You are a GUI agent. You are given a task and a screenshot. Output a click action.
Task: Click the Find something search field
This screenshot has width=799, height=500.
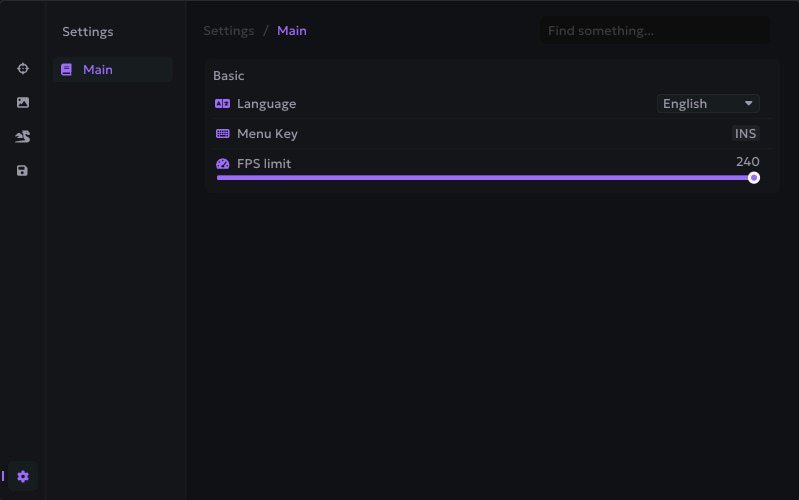coord(655,31)
